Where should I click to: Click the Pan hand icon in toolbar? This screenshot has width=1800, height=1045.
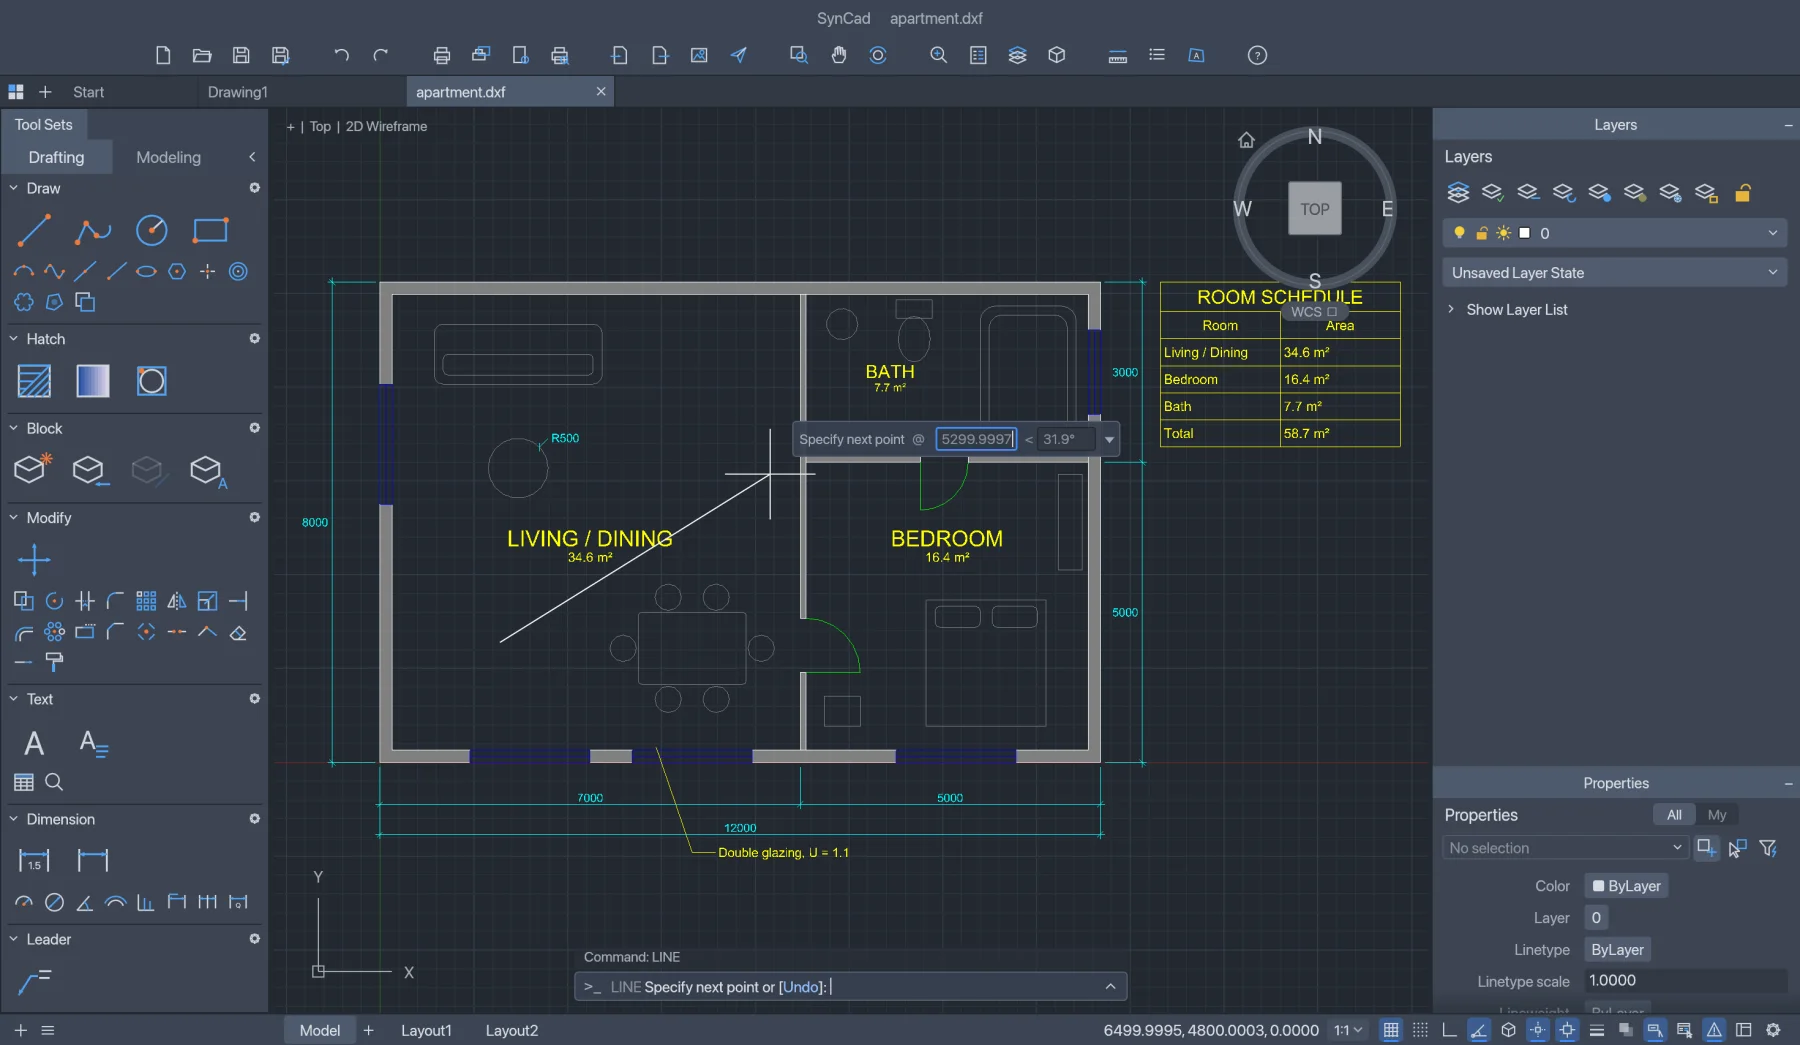click(838, 55)
